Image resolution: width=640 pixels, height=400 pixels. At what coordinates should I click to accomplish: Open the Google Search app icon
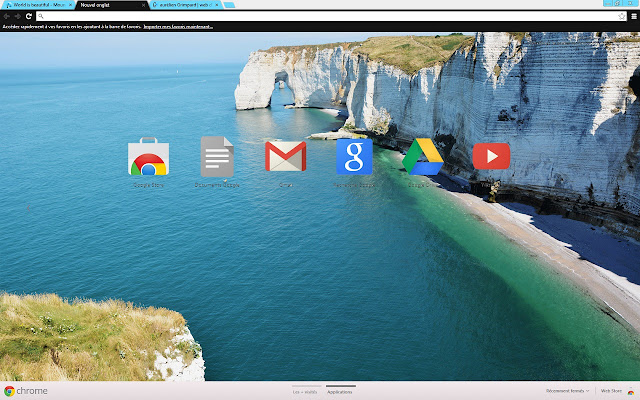pos(354,157)
